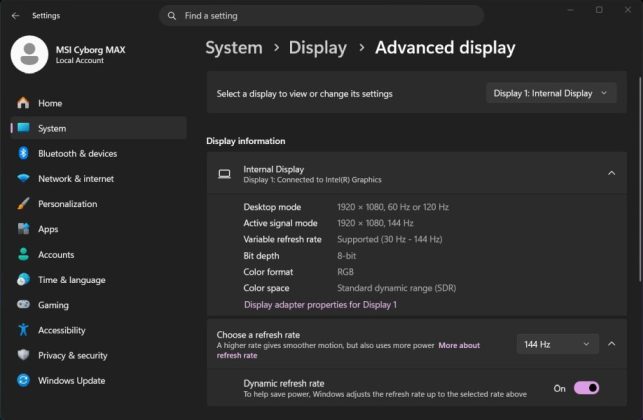643x420 pixels.
Task: Click the vertical scrollbar on the right
Action: click(x=639, y=179)
